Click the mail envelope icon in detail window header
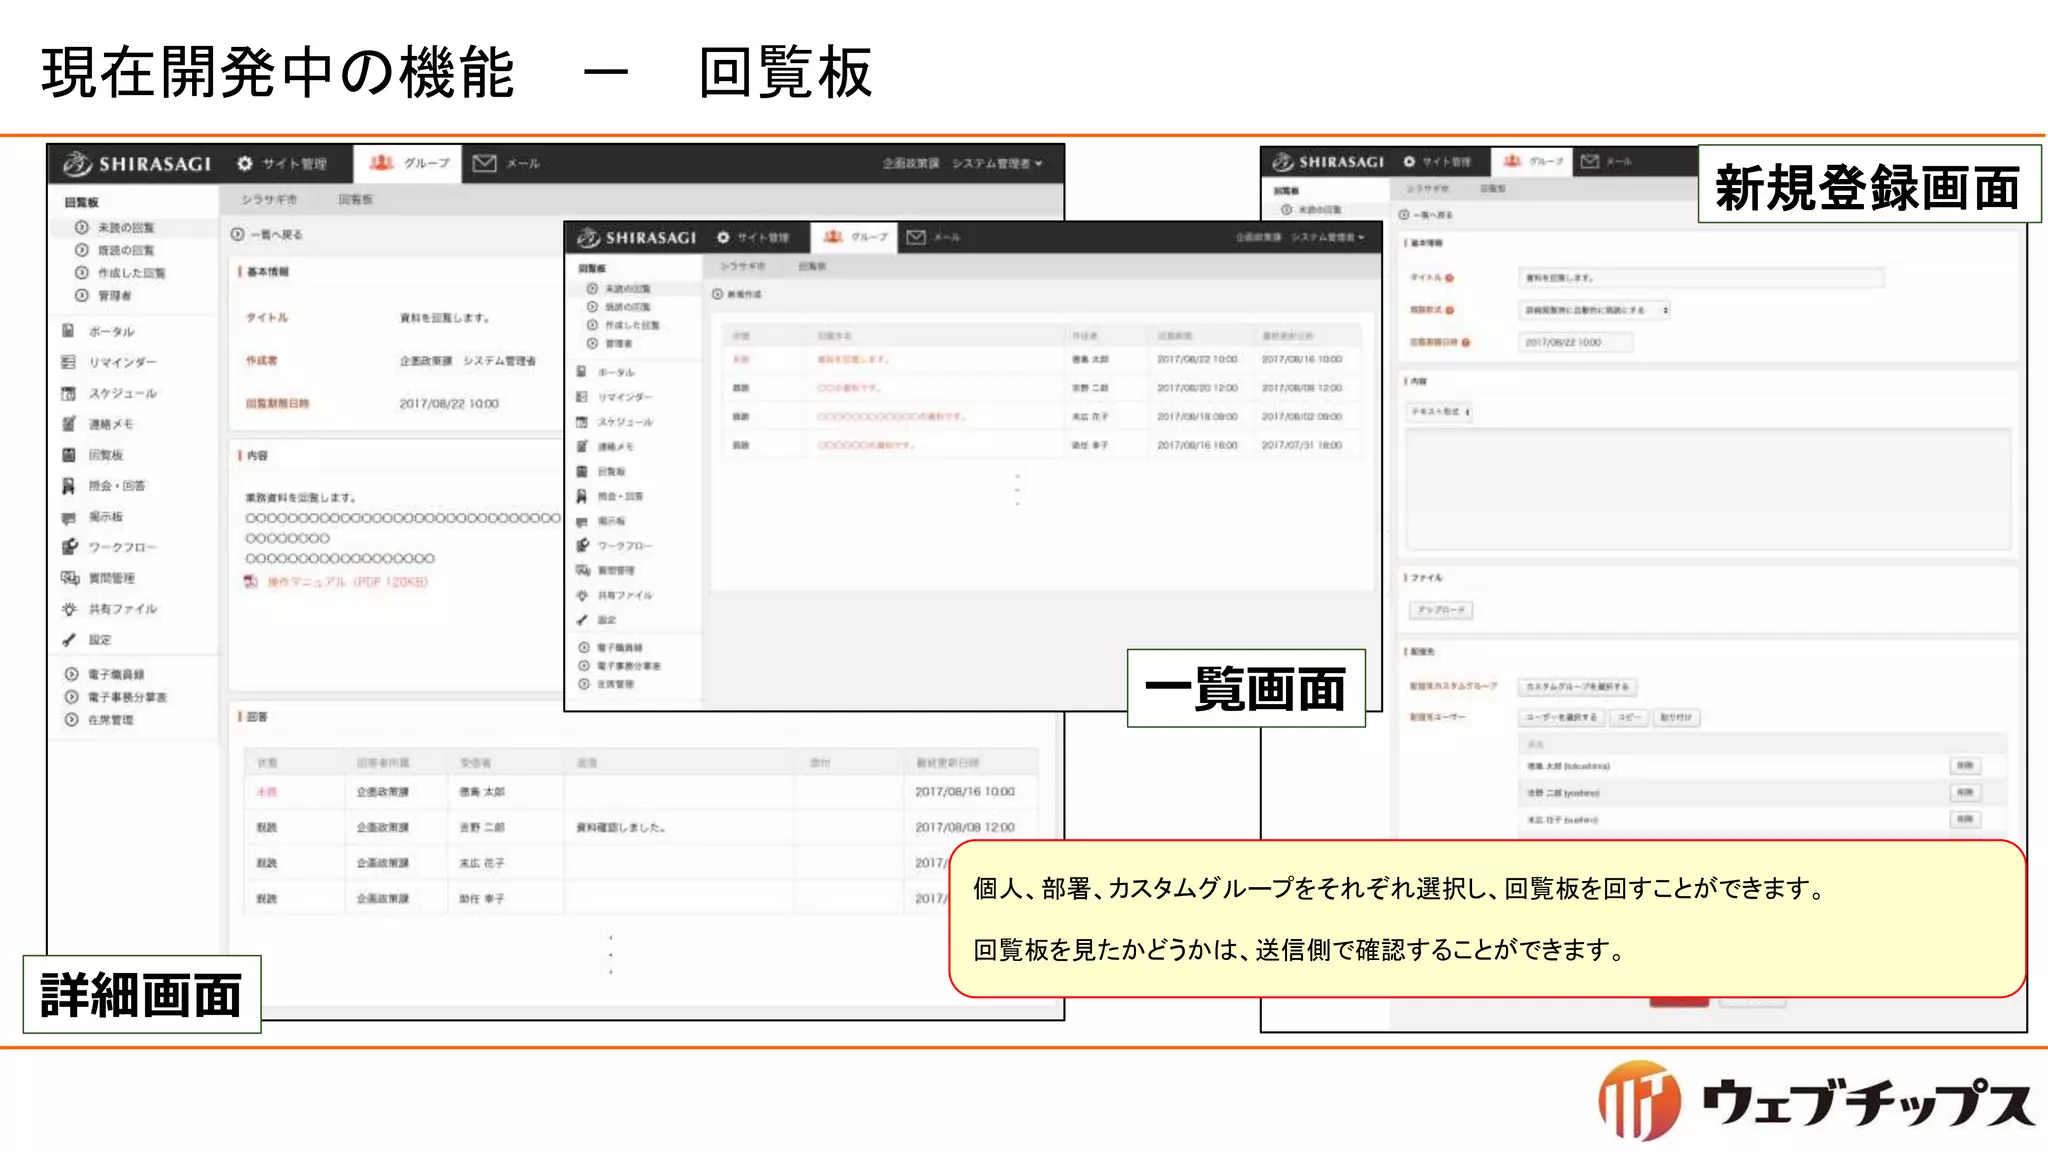 pos(484,163)
